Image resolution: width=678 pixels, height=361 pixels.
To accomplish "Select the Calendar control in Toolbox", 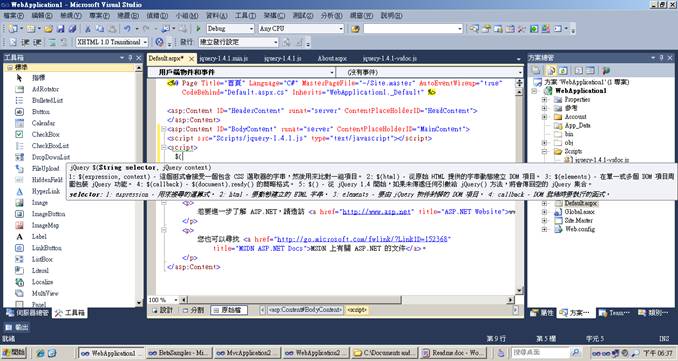I will 43,123.
